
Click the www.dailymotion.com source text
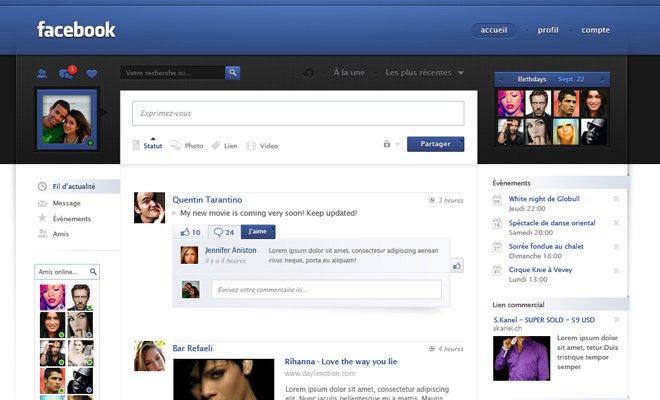tap(319, 373)
